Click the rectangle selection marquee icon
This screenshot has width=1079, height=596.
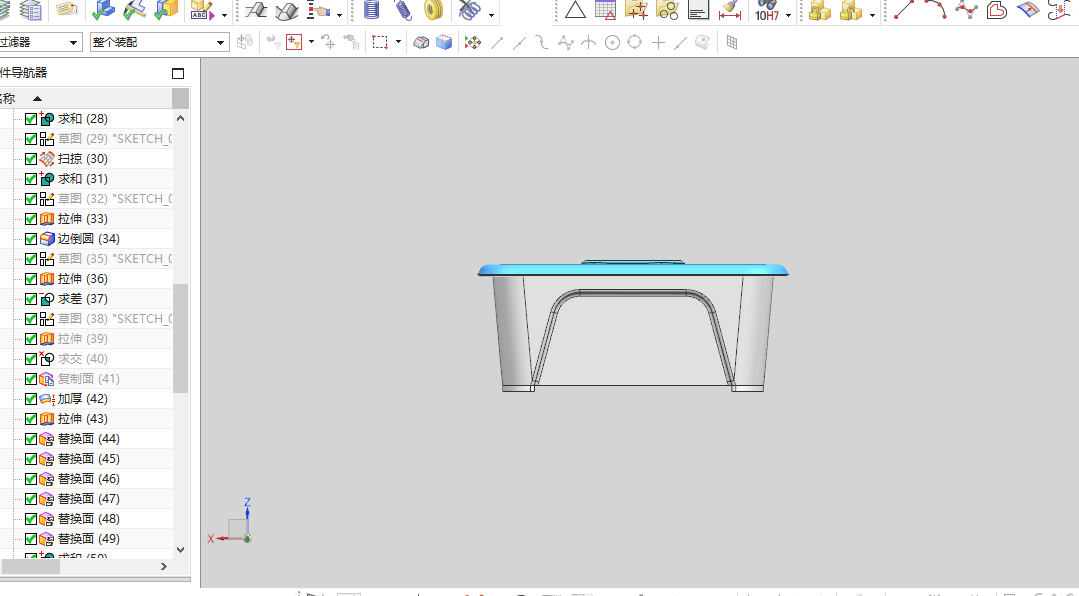[380, 43]
